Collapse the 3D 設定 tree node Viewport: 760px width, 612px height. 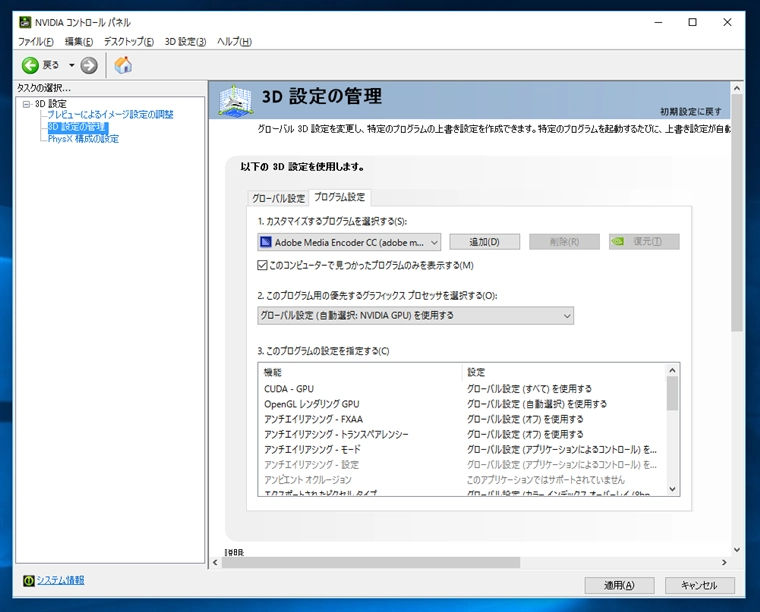pyautogui.click(x=26, y=104)
